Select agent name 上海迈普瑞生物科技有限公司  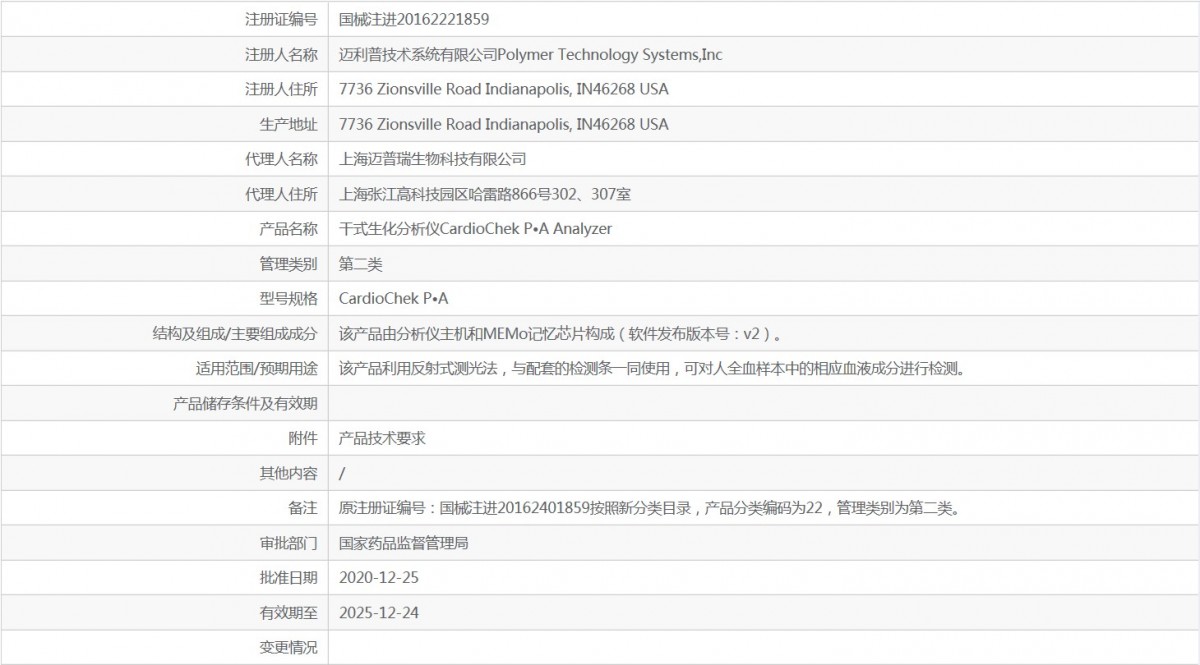433,159
